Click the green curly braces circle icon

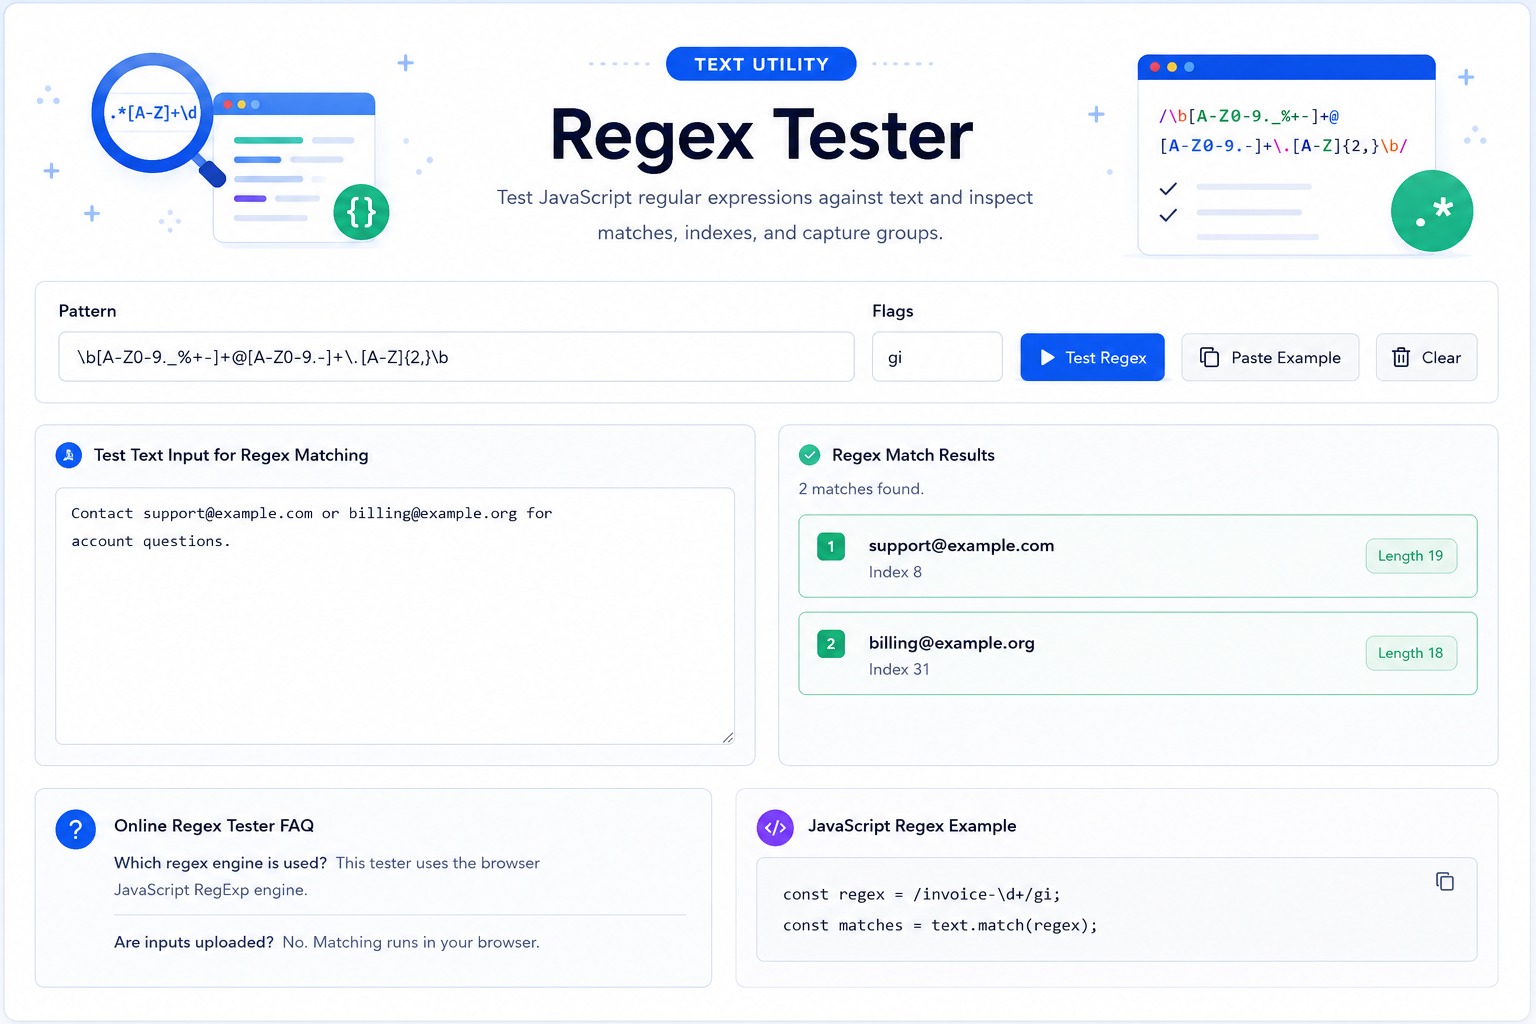[361, 212]
